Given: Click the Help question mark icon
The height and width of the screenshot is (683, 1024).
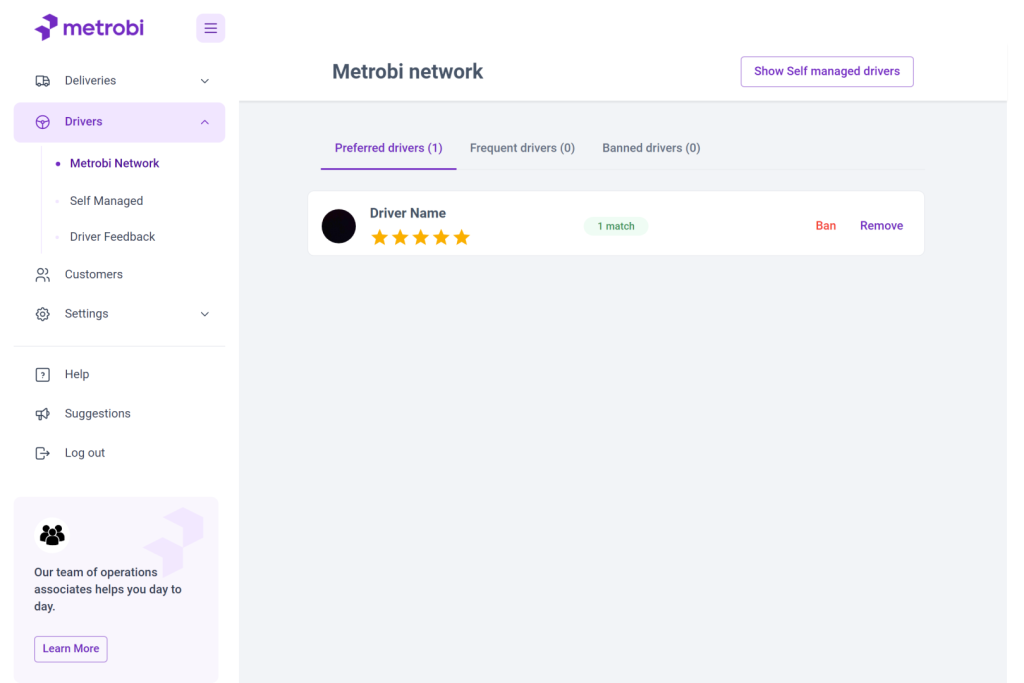Looking at the screenshot, I should click(x=42, y=375).
